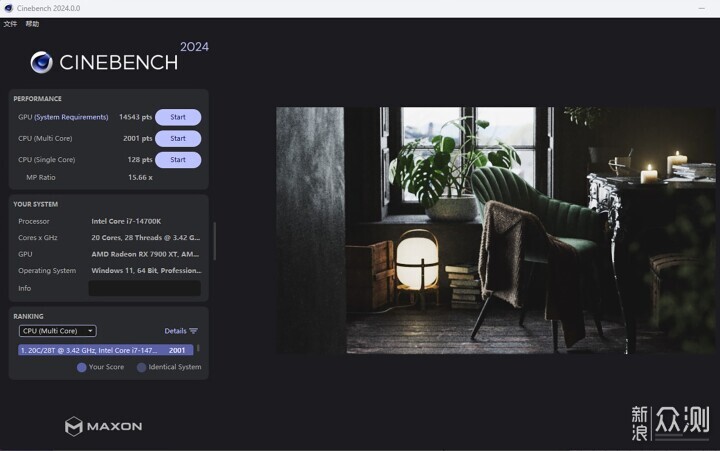Open the System Requirements link
720x451 pixels.
click(71, 117)
